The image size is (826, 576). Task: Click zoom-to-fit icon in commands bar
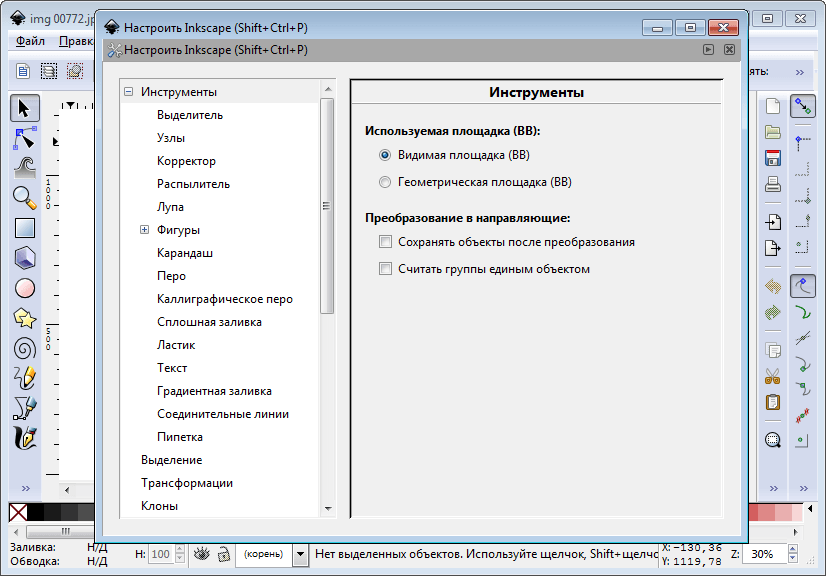(x=773, y=440)
